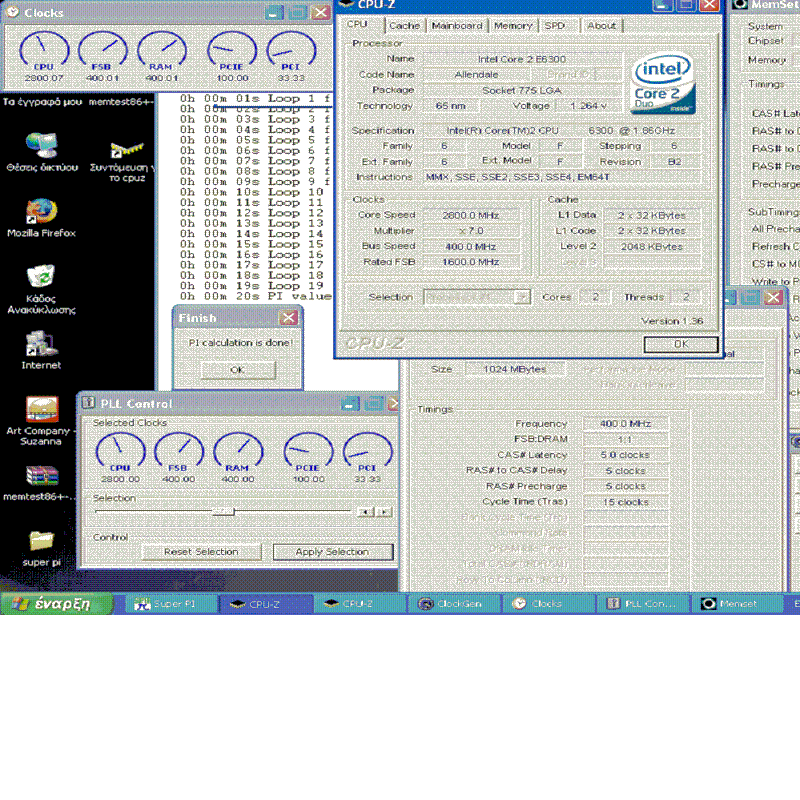Image resolution: width=800 pixels, height=800 pixels.
Task: Click the Core Speed 2800.0 MHz field
Action: (x=471, y=215)
